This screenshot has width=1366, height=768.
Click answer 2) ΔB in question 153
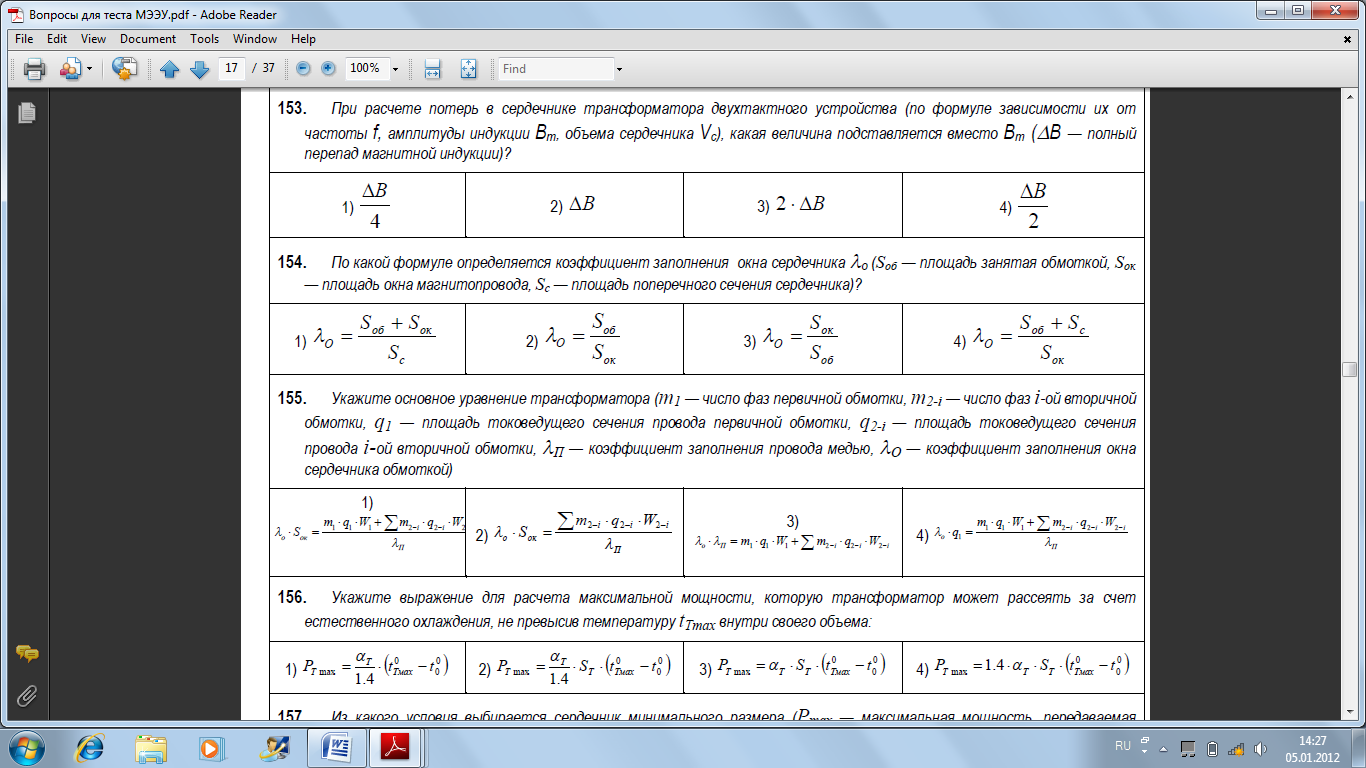point(573,205)
